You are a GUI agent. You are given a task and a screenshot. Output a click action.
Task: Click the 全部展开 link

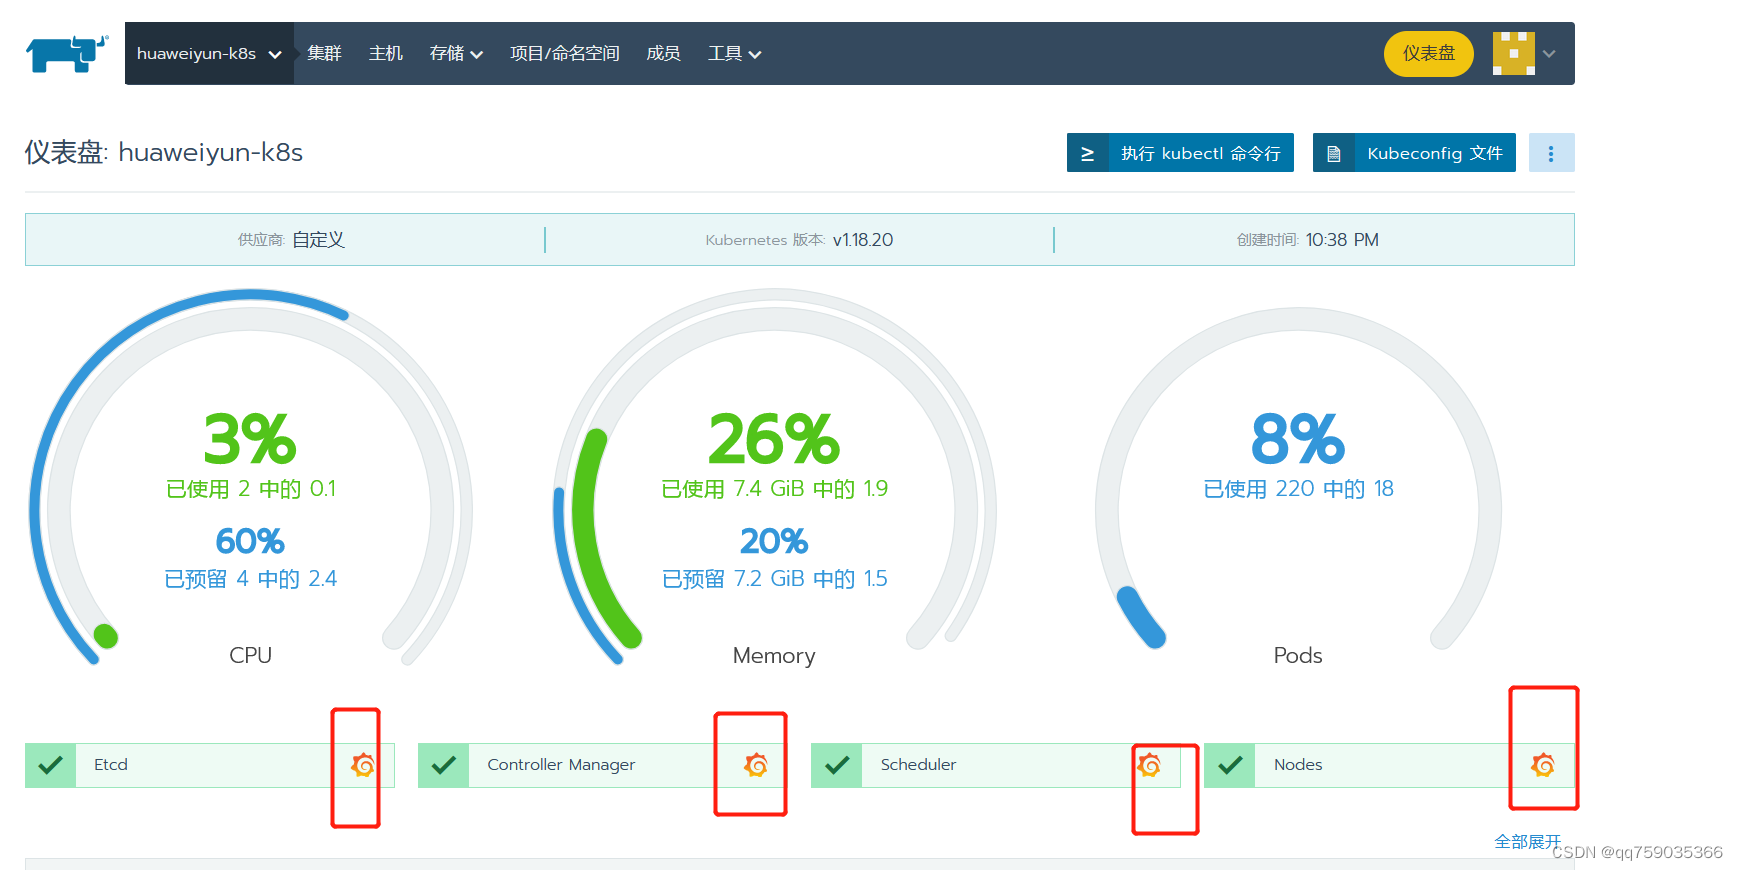point(1527,841)
